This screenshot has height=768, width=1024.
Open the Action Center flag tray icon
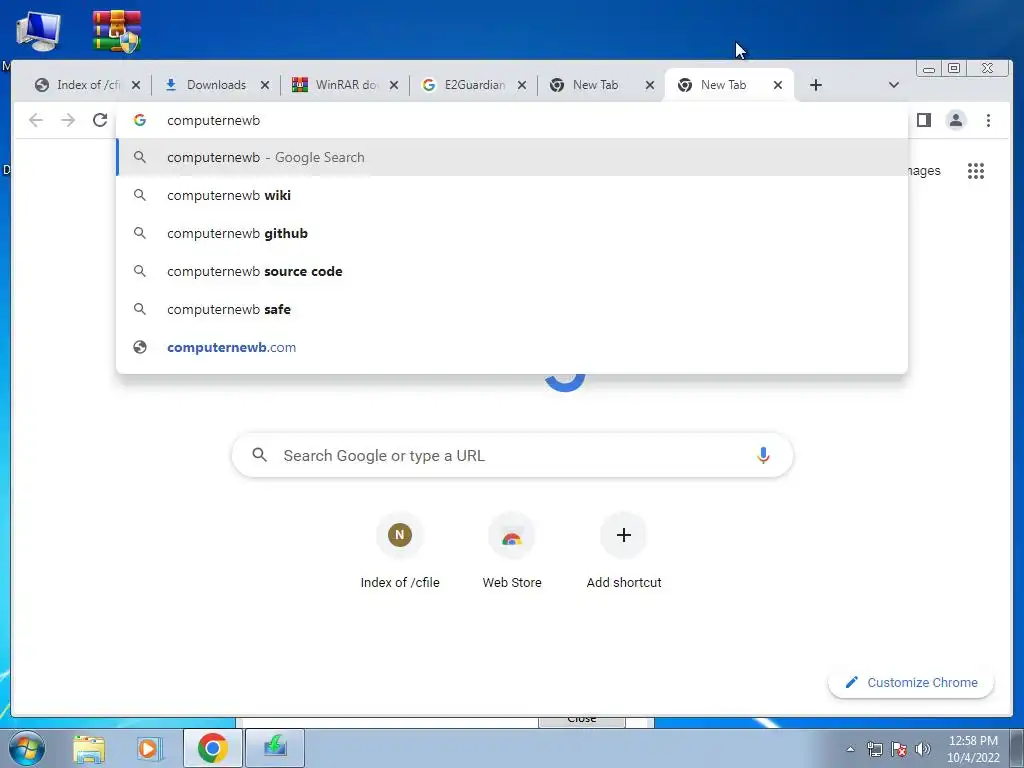tap(899, 749)
